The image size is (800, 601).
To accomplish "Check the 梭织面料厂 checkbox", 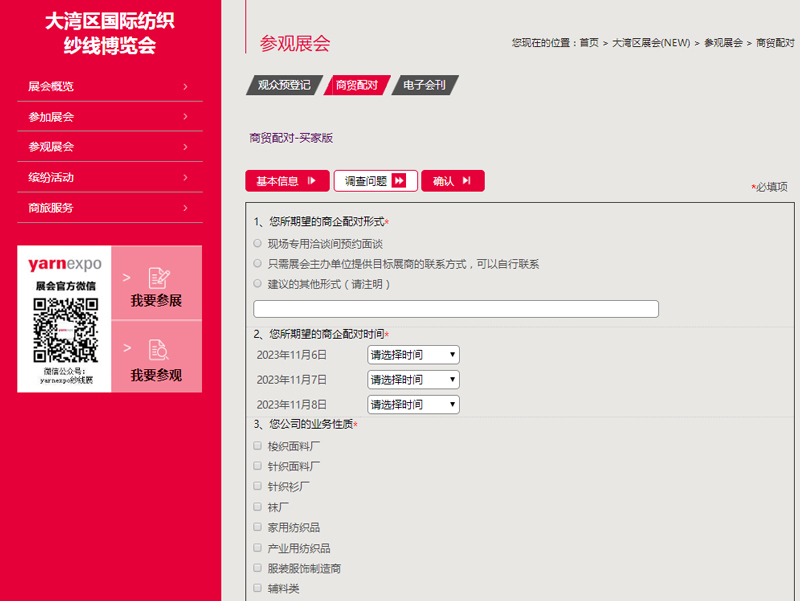I will (x=258, y=445).
